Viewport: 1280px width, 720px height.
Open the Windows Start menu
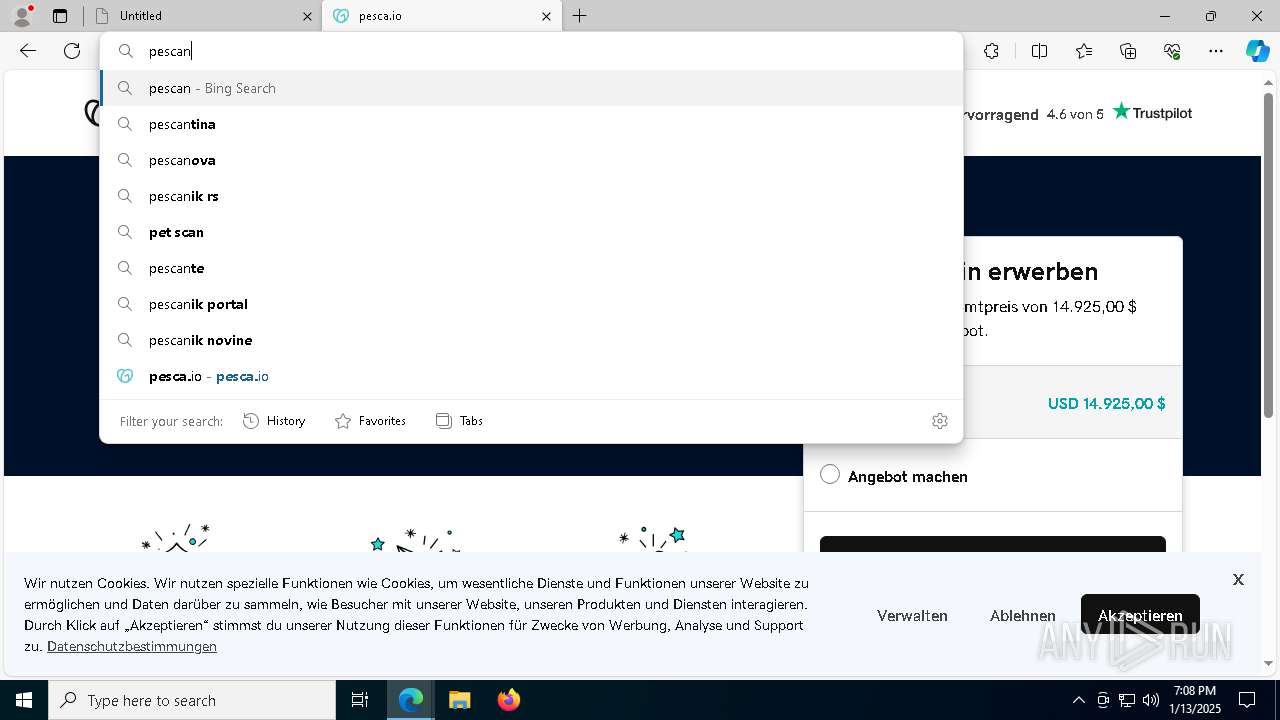pyautogui.click(x=24, y=700)
